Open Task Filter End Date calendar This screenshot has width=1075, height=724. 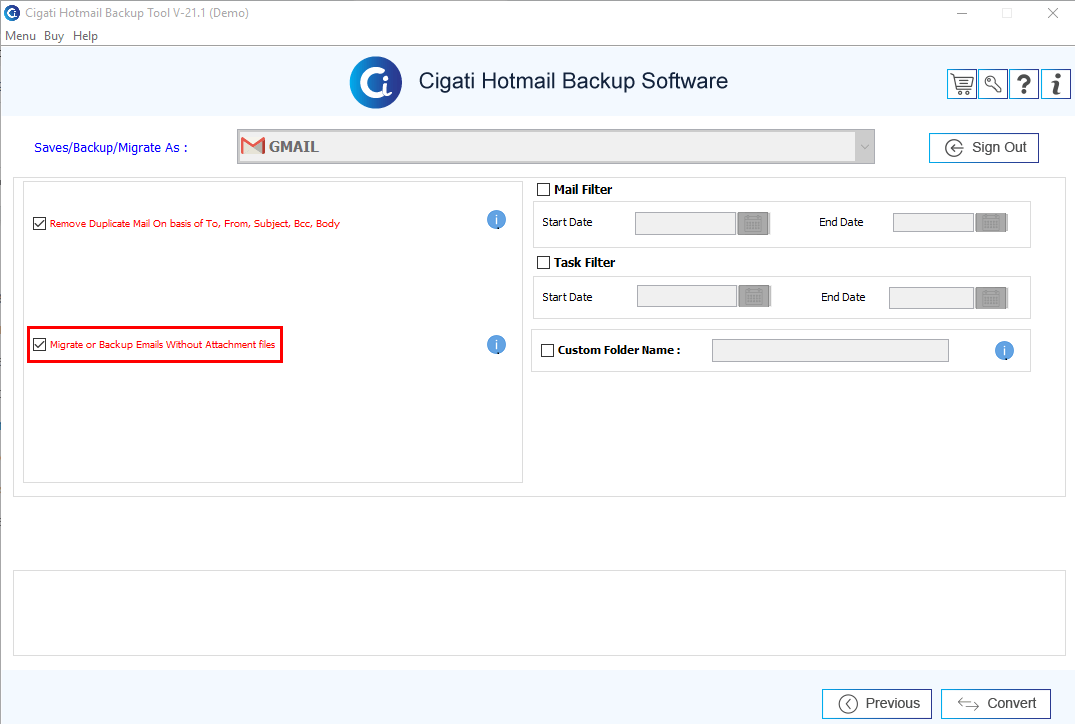click(x=991, y=298)
